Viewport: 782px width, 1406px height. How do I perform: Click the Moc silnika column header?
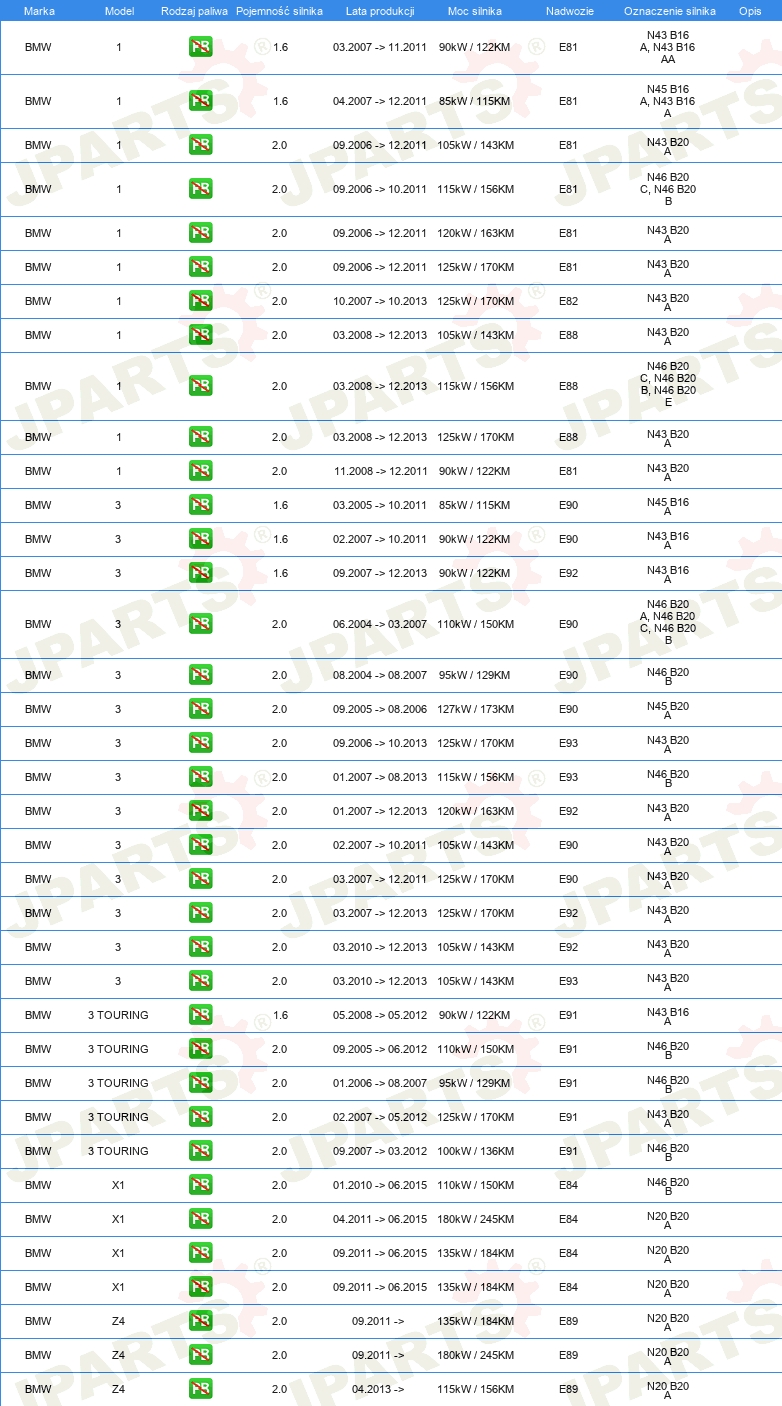(475, 10)
